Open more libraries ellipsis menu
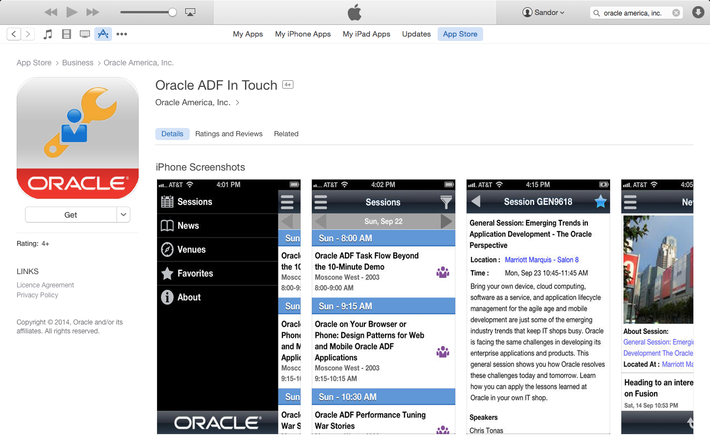 [x=121, y=34]
